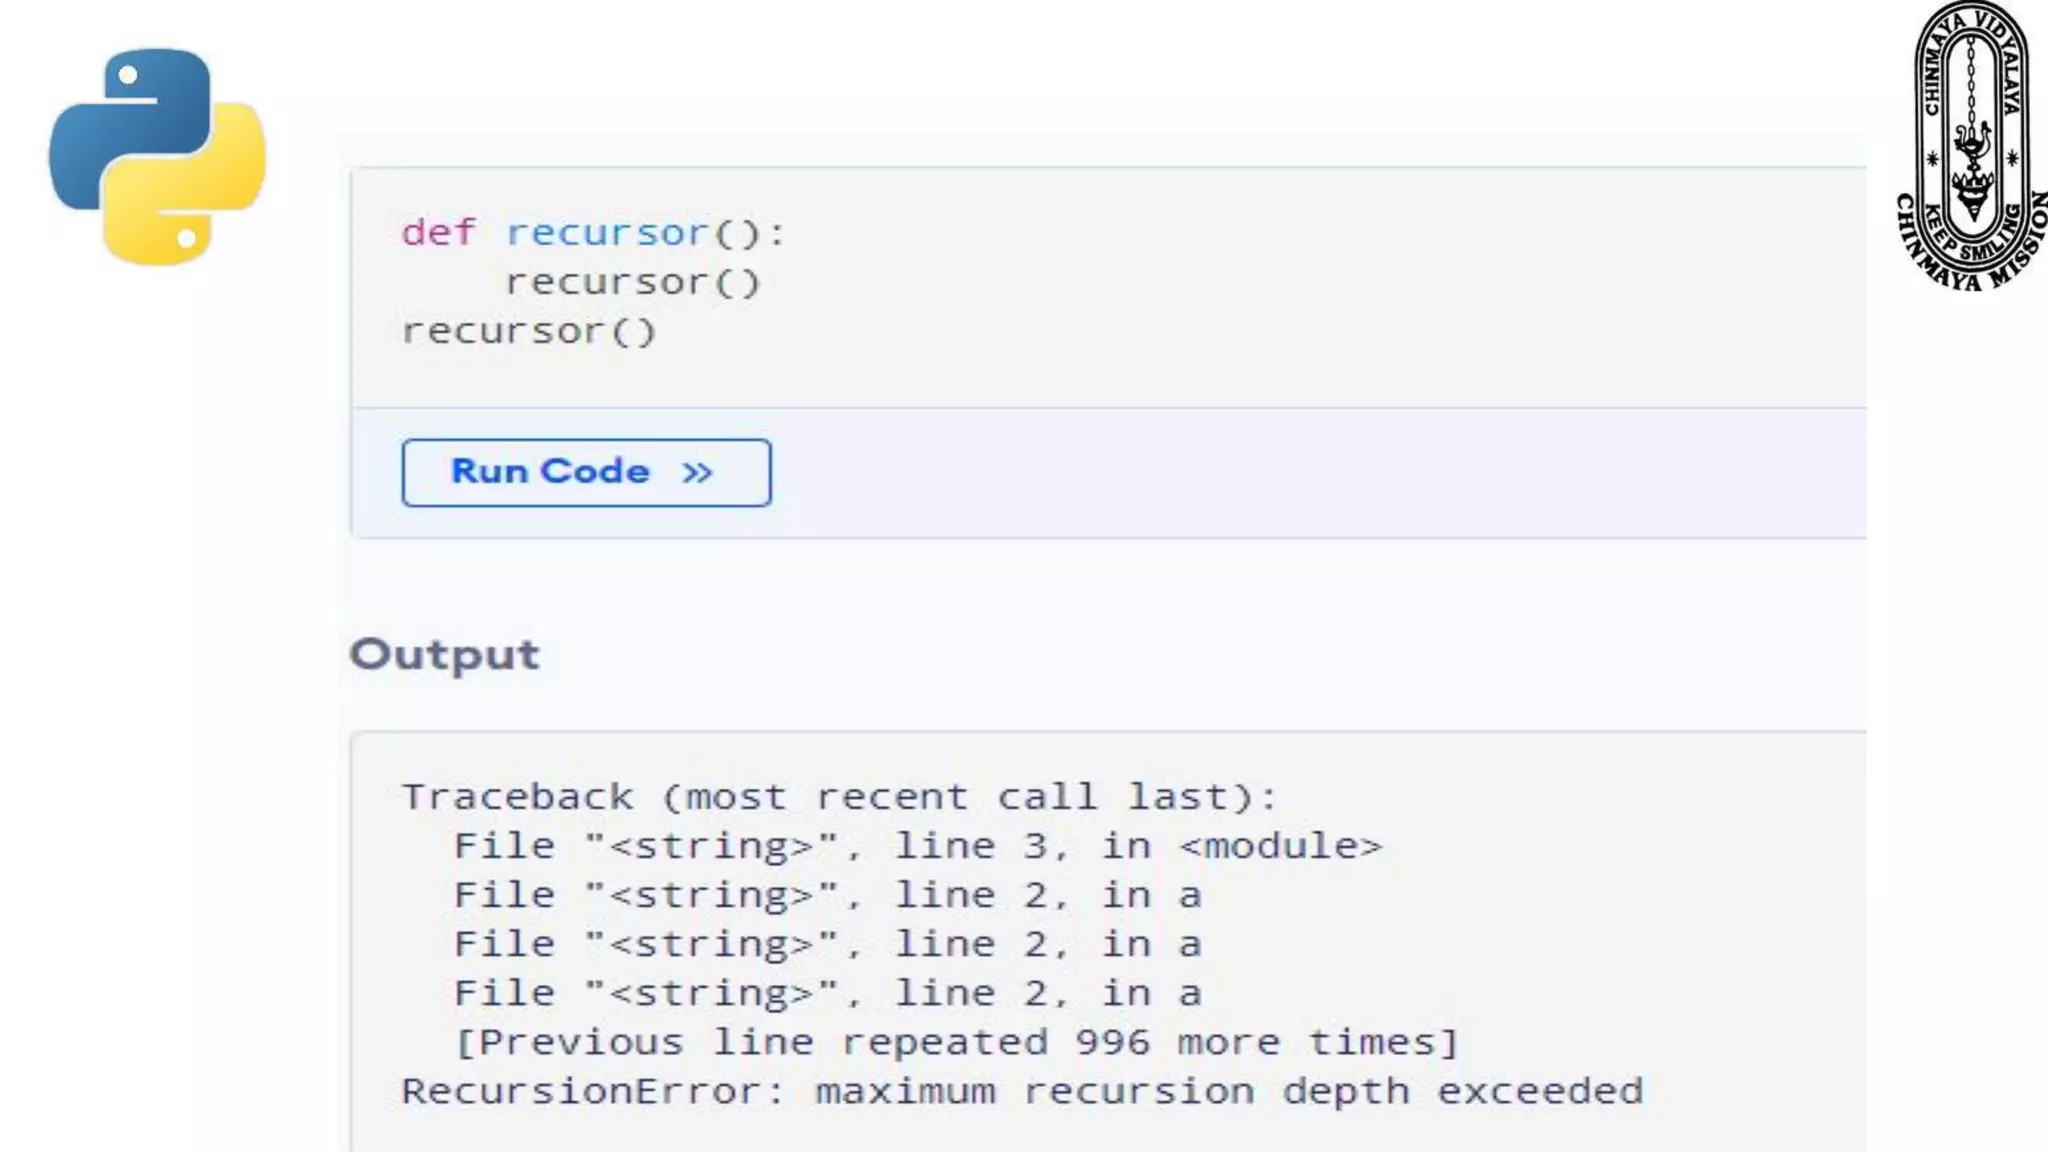The image size is (2048, 1152).
Task: Click the RecursionError message line
Action: pyautogui.click(x=1022, y=1091)
